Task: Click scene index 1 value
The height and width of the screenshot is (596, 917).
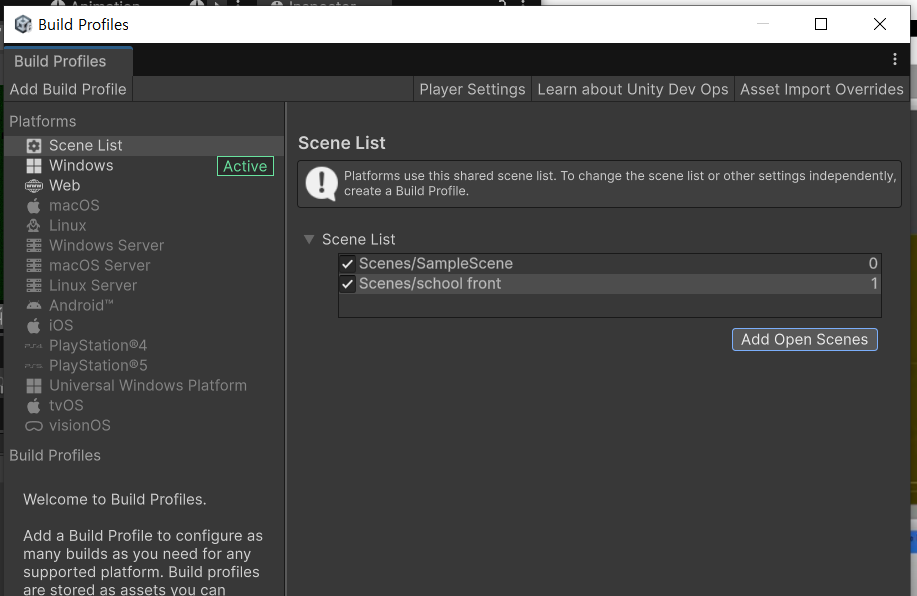Action: [x=874, y=284]
